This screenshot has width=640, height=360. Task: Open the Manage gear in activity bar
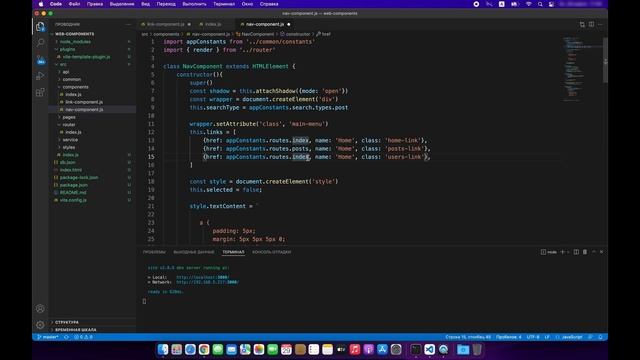40,325
